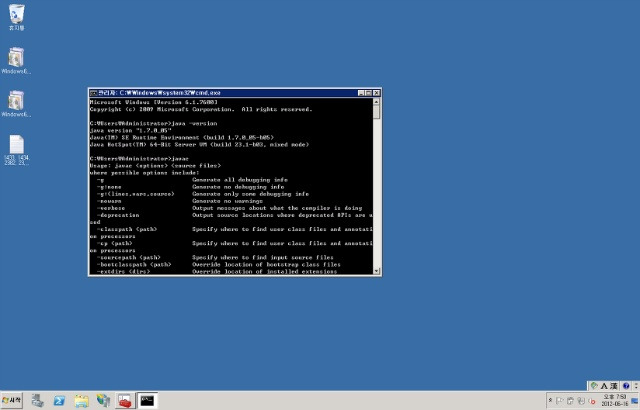
Task: Click the '-nowarn' option line
Action: point(180,201)
